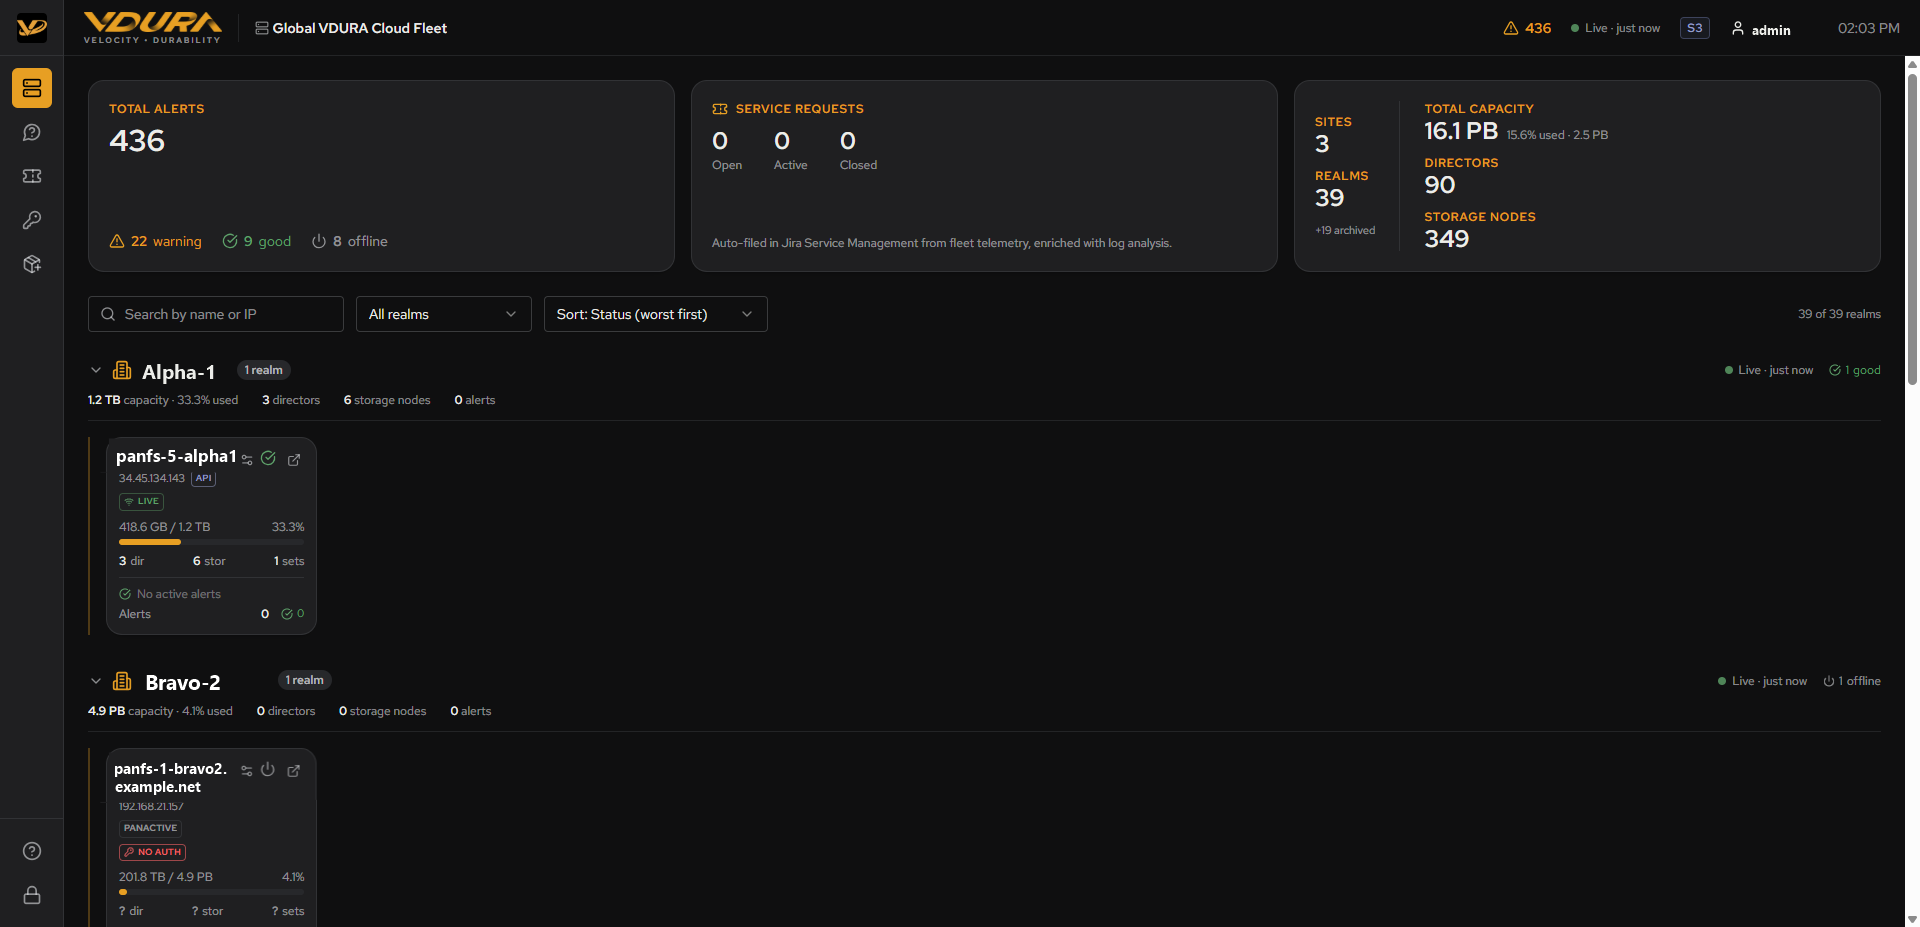Open the key credentials sidebar icon
The width and height of the screenshot is (1920, 927).
pyautogui.click(x=32, y=220)
